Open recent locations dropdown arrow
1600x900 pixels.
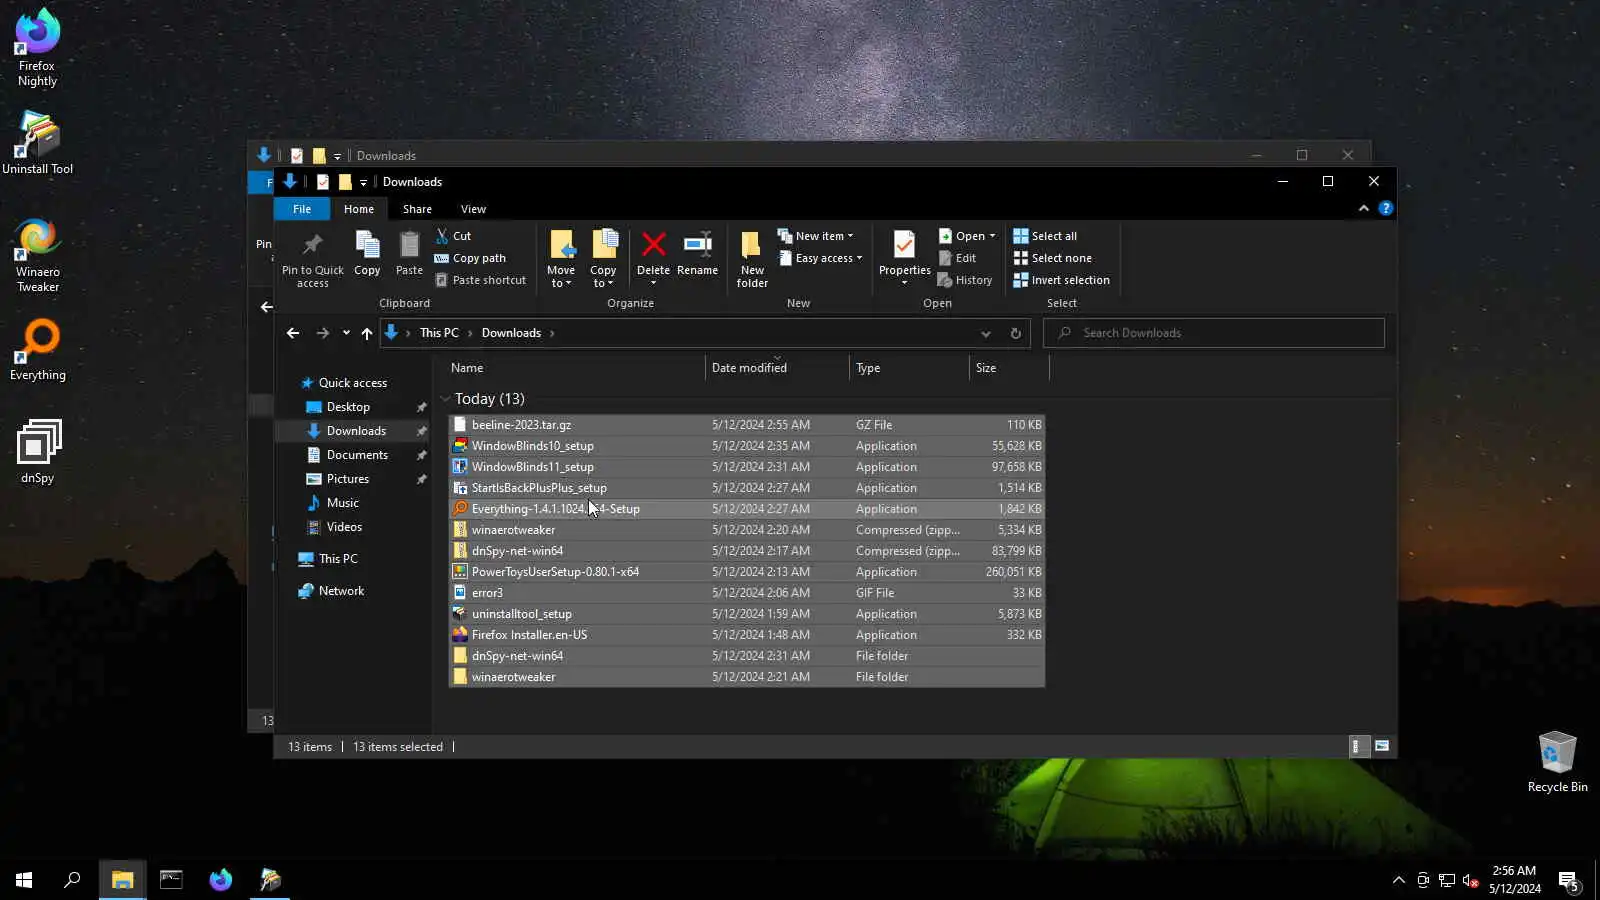346,333
